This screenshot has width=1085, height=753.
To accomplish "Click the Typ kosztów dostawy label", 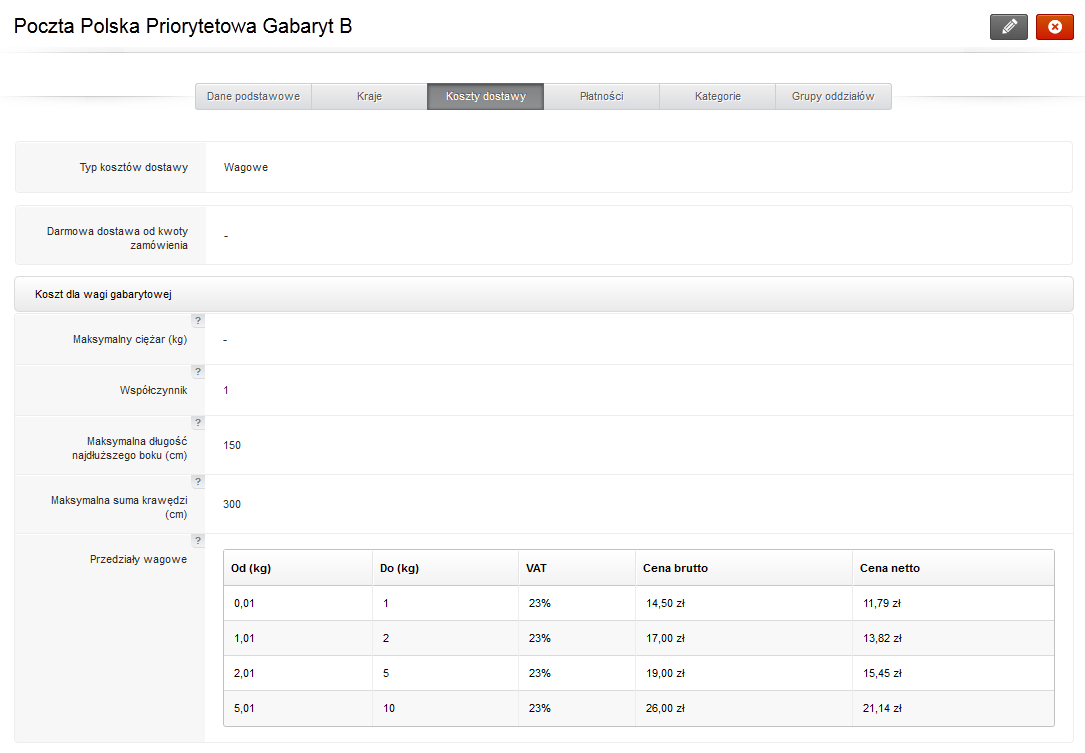I will tap(134, 167).
